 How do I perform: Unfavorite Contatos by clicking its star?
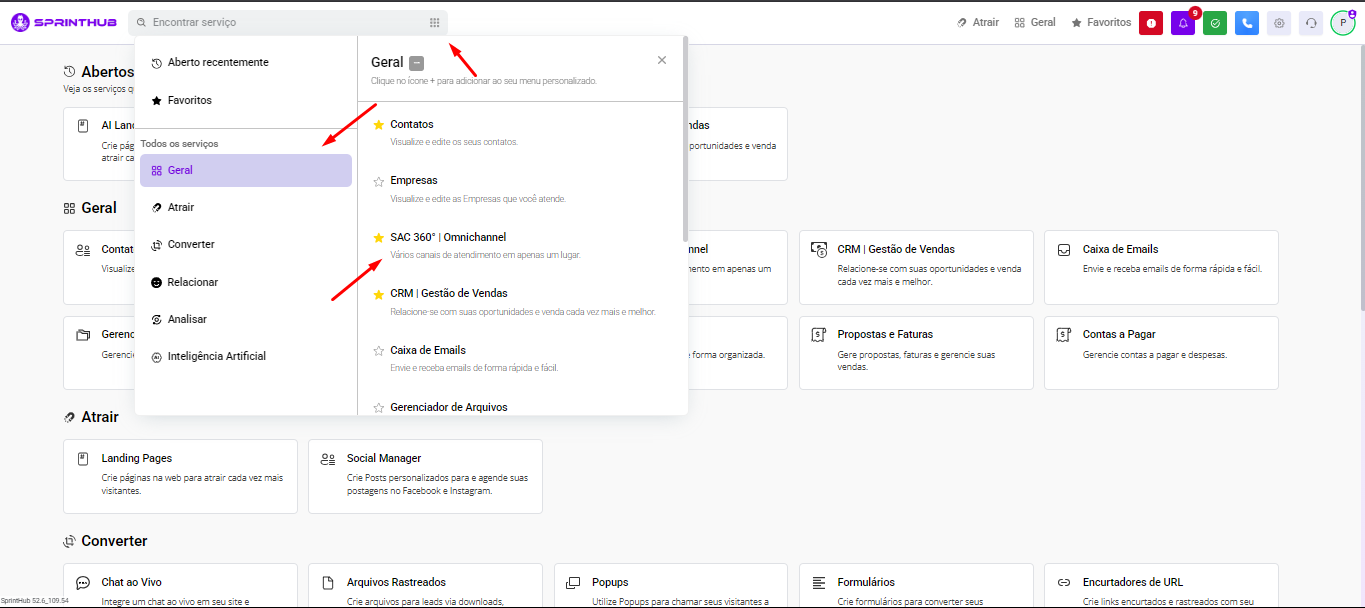click(x=378, y=125)
